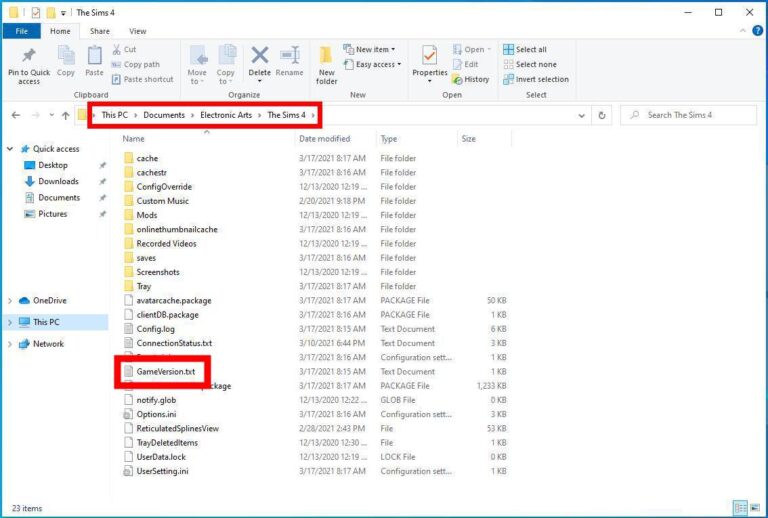This screenshot has width=768, height=518.
Task: Select Pictures in navigation pane
Action: (x=52, y=214)
